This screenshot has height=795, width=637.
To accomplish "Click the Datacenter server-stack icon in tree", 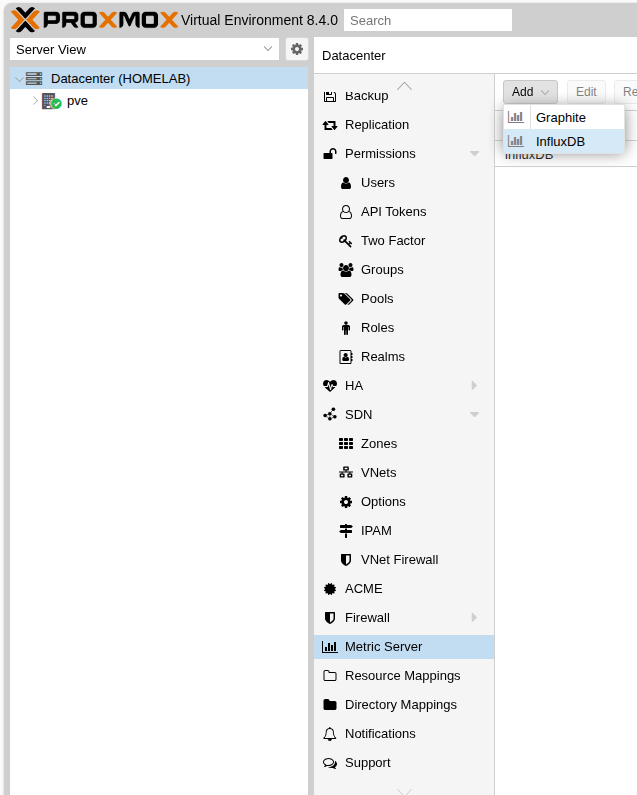I will click(x=34, y=79).
